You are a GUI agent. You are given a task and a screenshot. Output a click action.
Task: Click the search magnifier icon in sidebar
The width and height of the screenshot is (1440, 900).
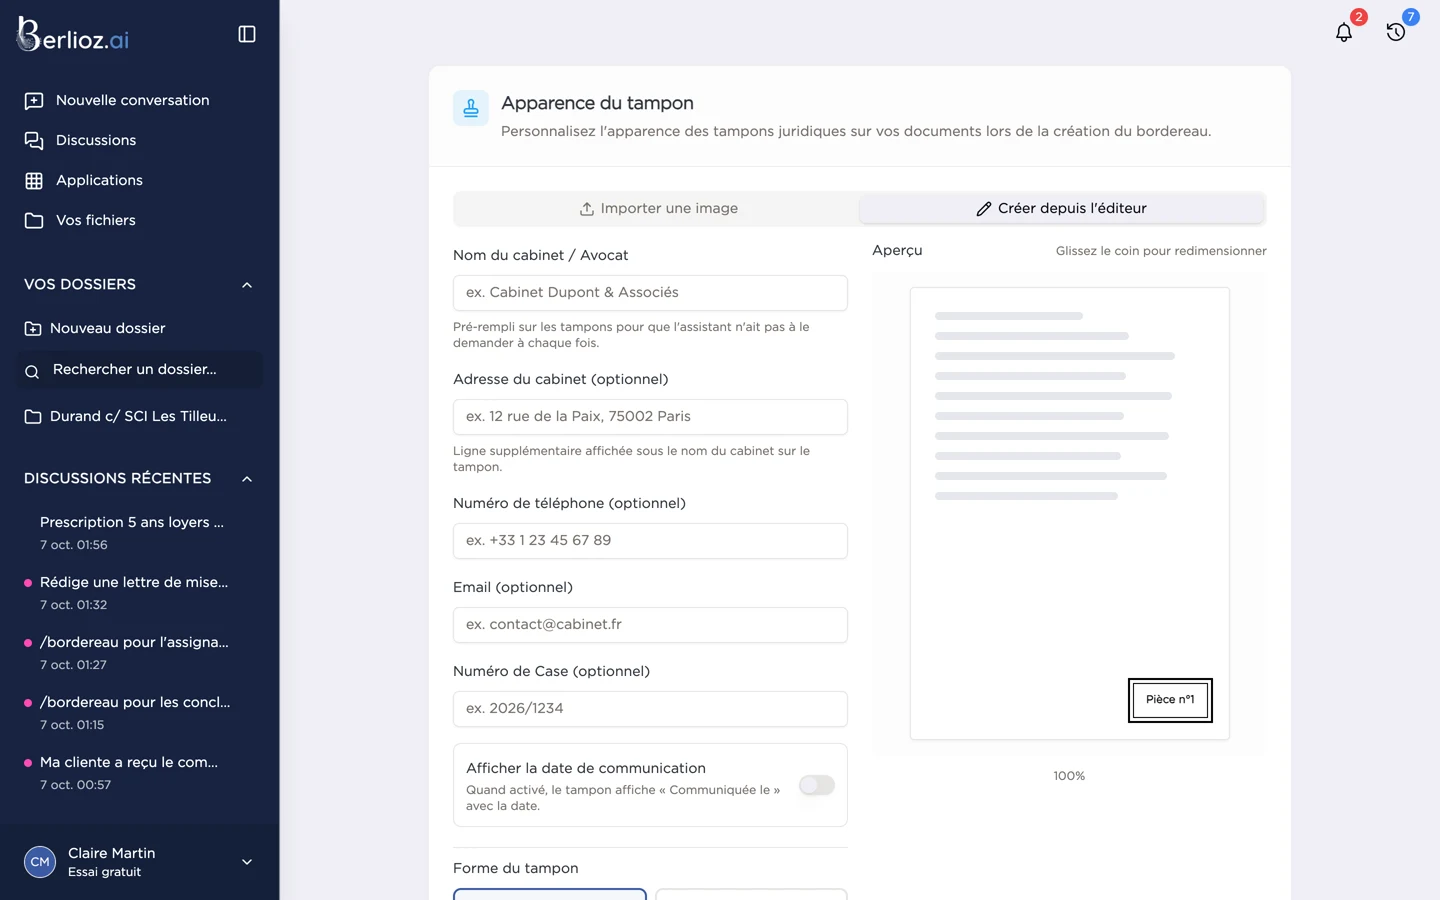pos(32,371)
